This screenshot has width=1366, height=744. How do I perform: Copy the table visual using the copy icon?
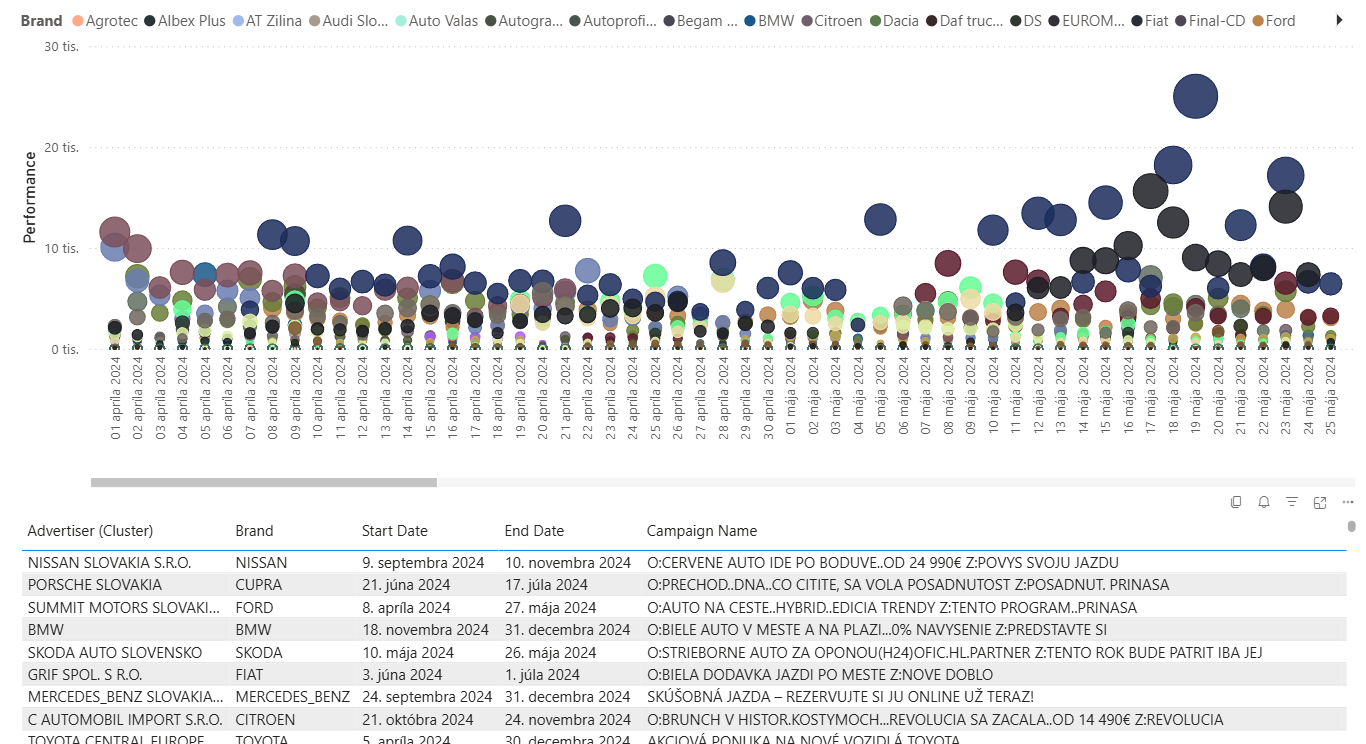1236,502
